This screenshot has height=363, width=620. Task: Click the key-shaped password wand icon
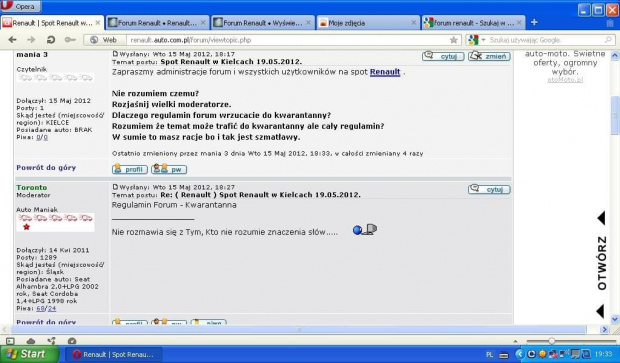coord(70,40)
